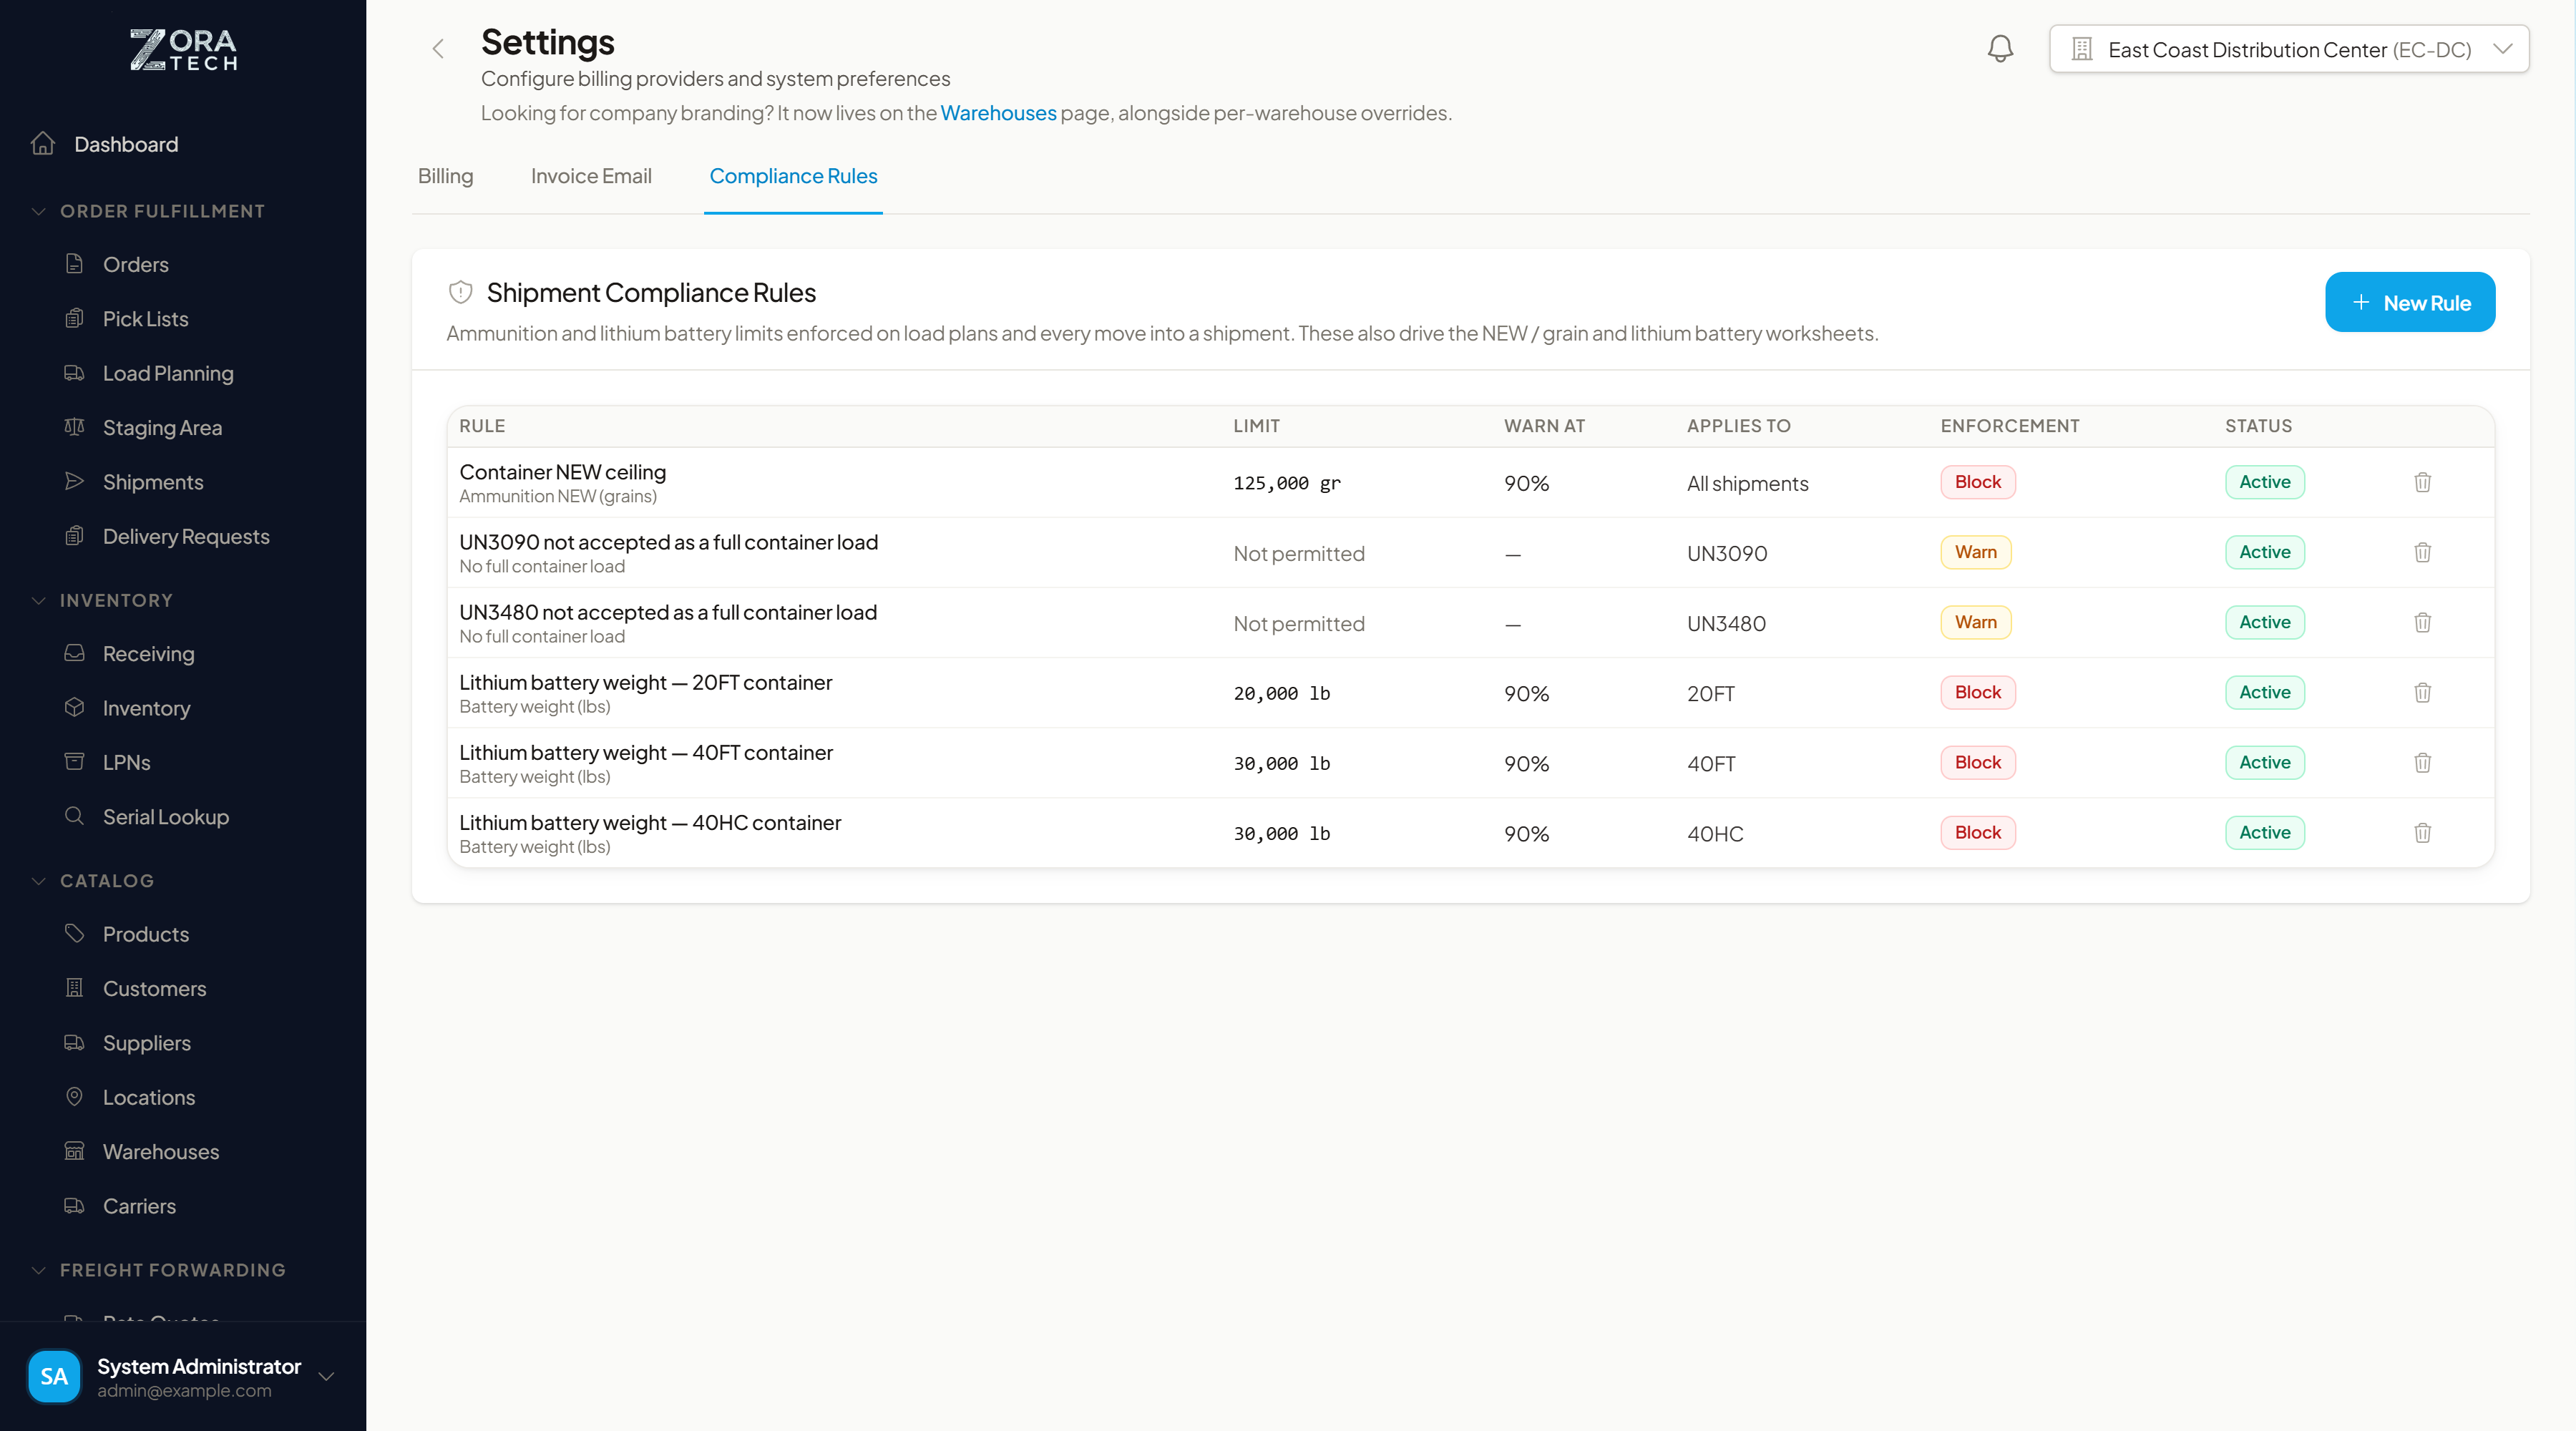
Task: Switch to the Invoice Email tab
Action: (591, 176)
